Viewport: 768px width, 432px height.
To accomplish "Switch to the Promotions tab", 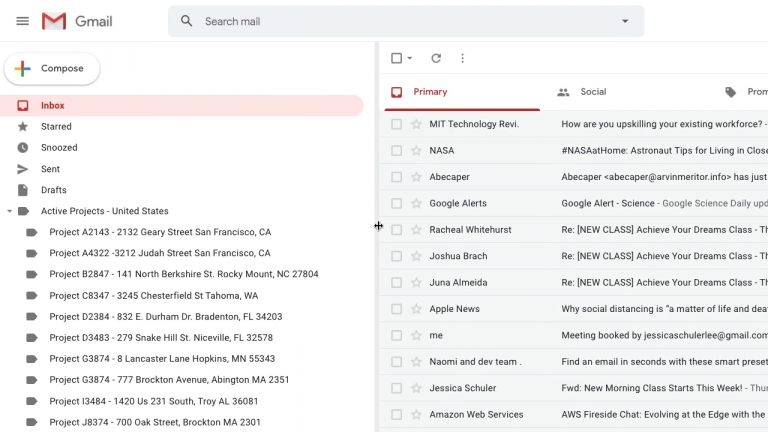I will (x=745, y=92).
